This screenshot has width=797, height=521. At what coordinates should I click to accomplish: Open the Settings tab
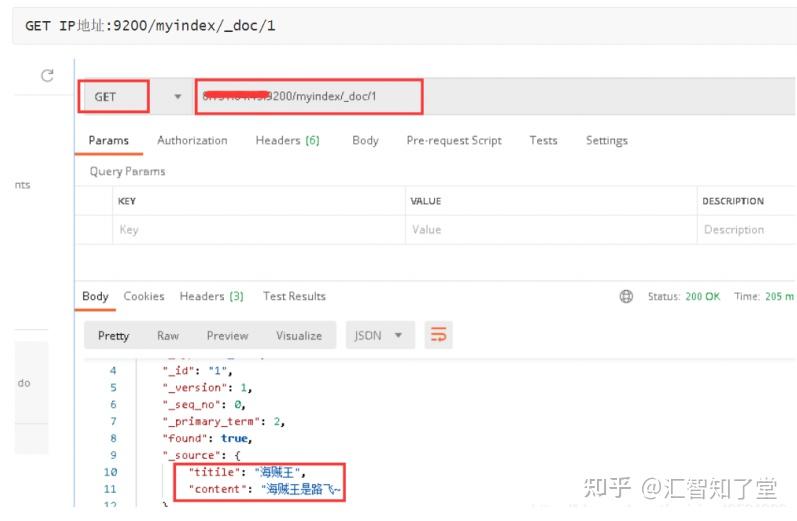pyautogui.click(x=606, y=140)
